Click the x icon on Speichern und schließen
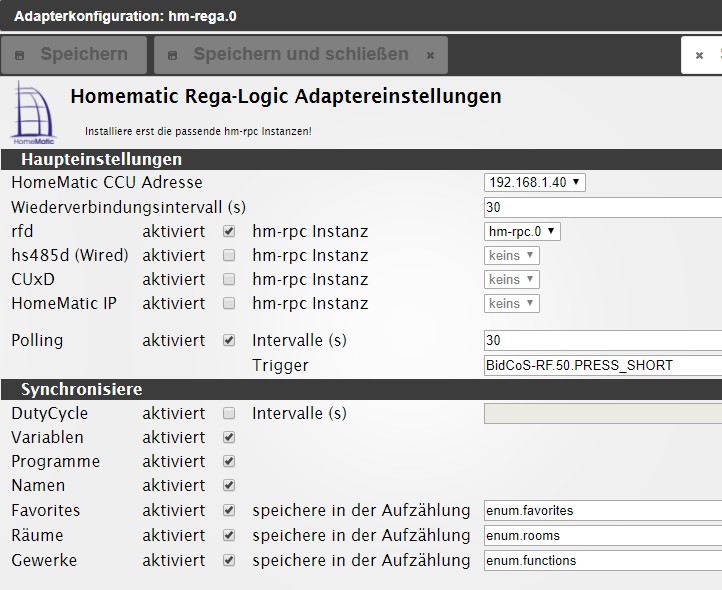Image resolution: width=722 pixels, height=590 pixels. pos(431,56)
